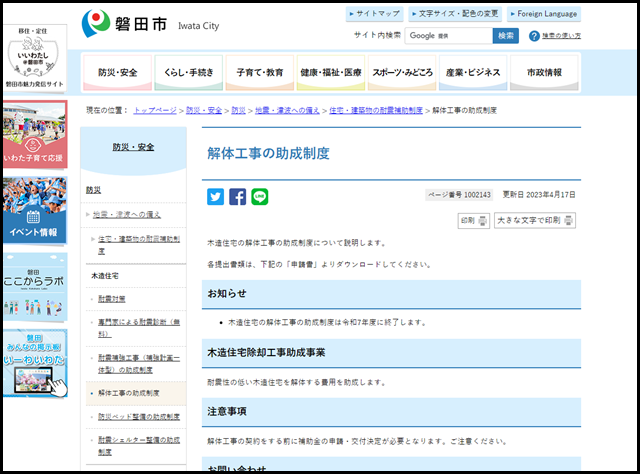Open the イベント情報 banner

(x=34, y=210)
